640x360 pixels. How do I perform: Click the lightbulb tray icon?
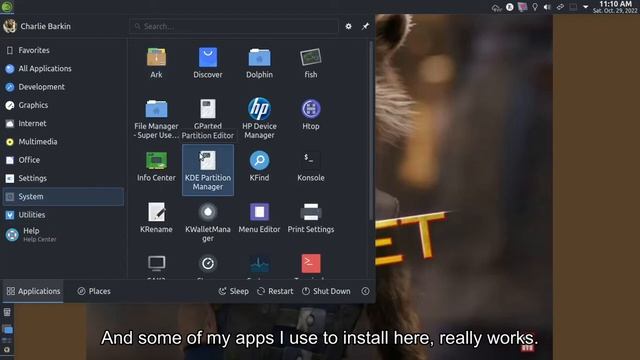click(x=535, y=7)
